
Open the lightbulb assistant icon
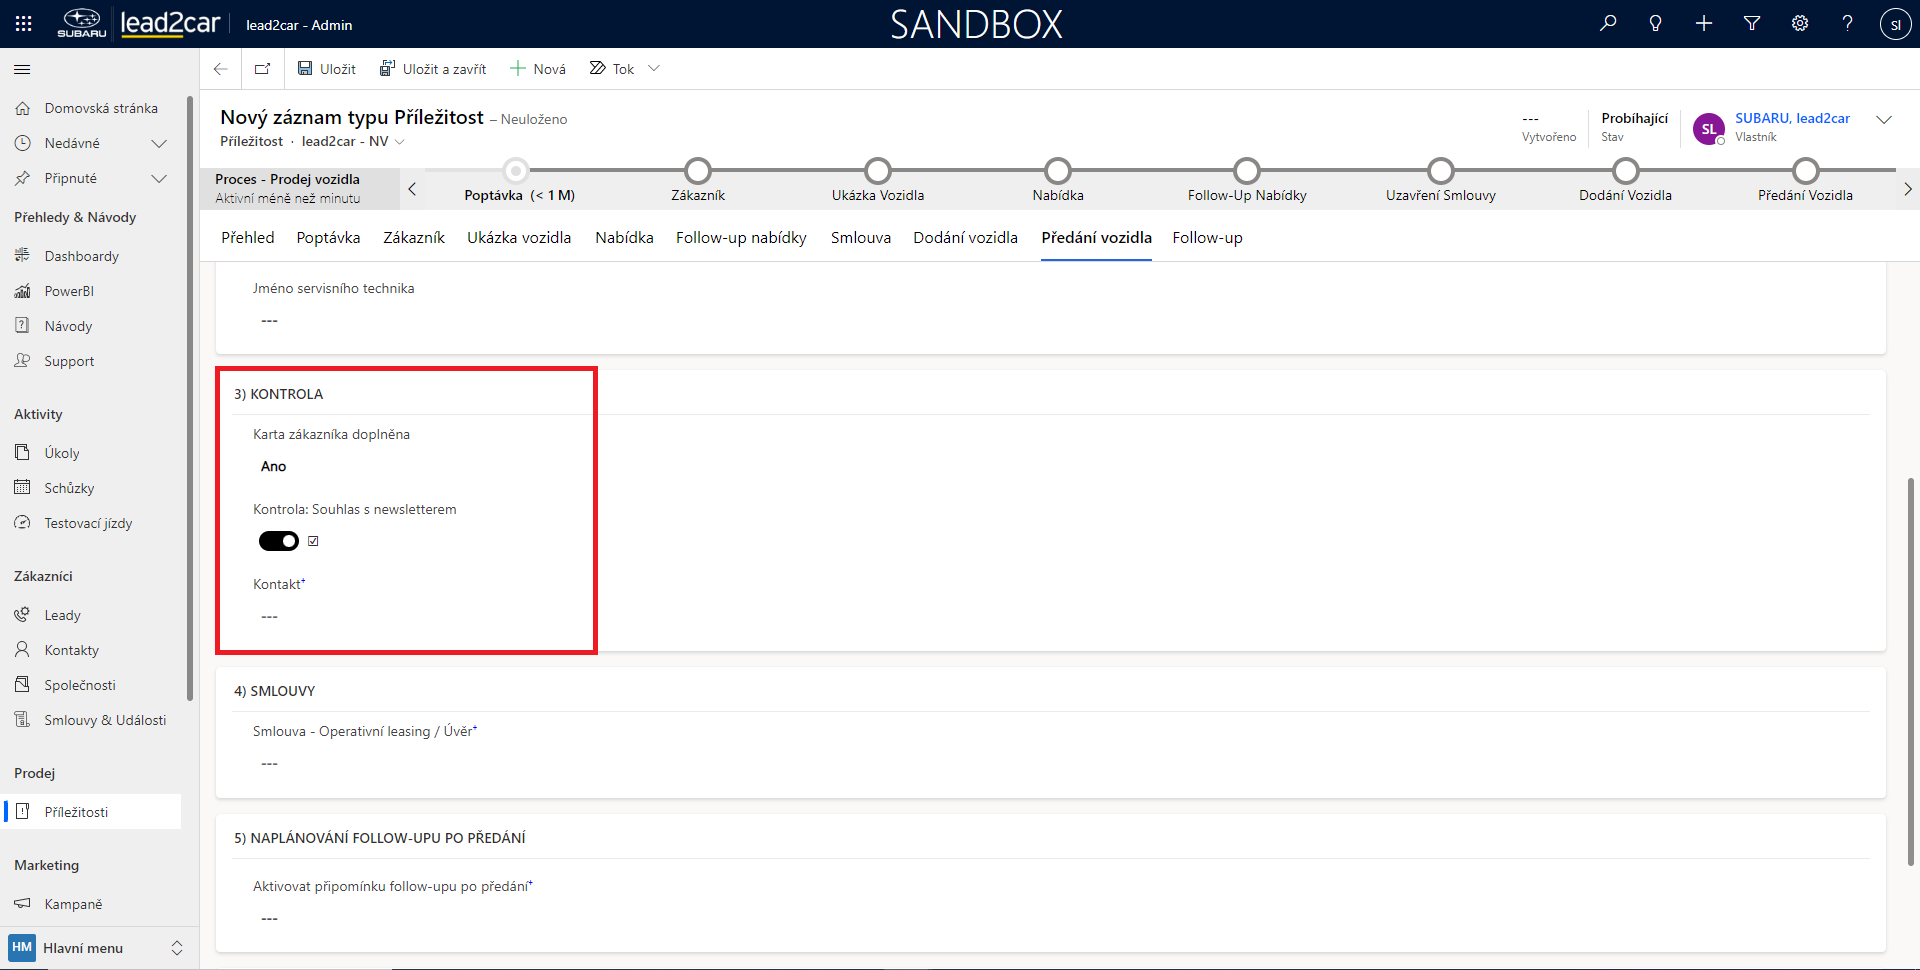[1656, 24]
